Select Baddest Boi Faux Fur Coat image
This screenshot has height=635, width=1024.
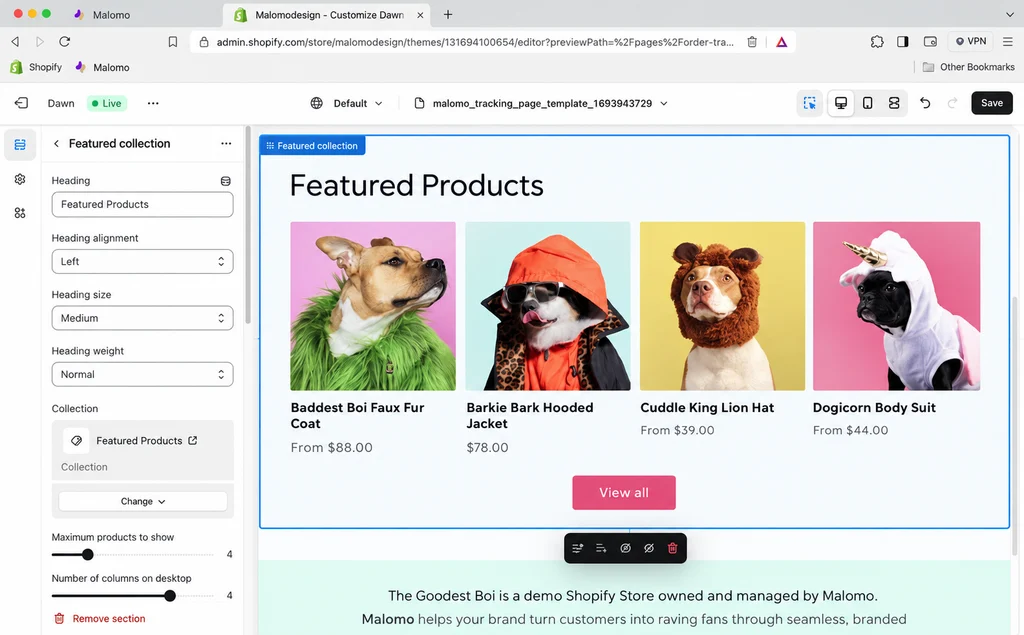click(x=373, y=306)
